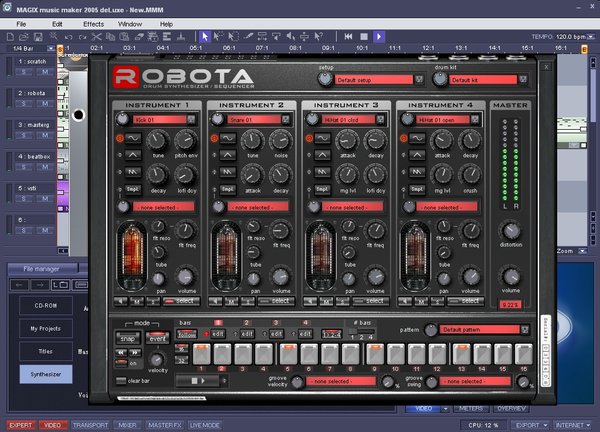The image size is (600, 432).
Task: Select sawtooth waveform for Instrument 3
Action: coord(322,172)
